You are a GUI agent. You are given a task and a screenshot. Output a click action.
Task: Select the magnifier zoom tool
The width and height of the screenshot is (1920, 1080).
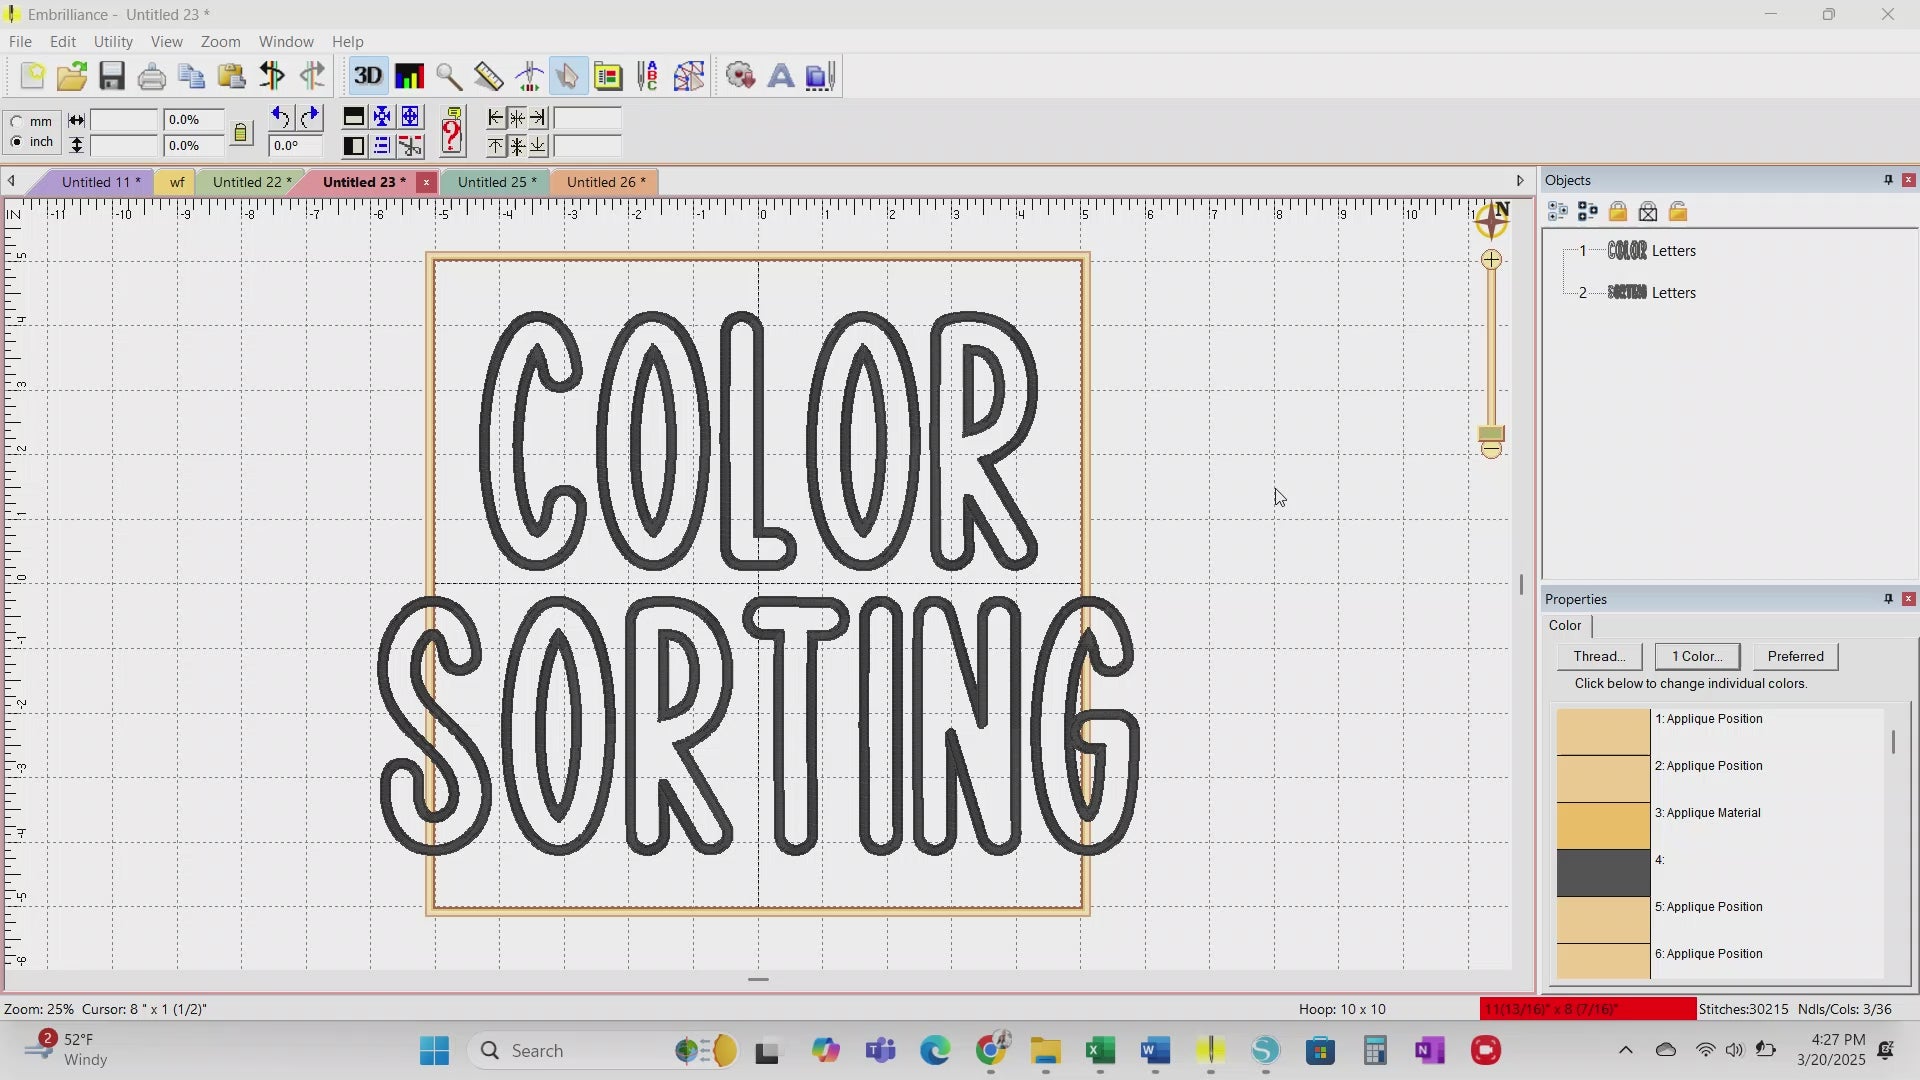[449, 76]
